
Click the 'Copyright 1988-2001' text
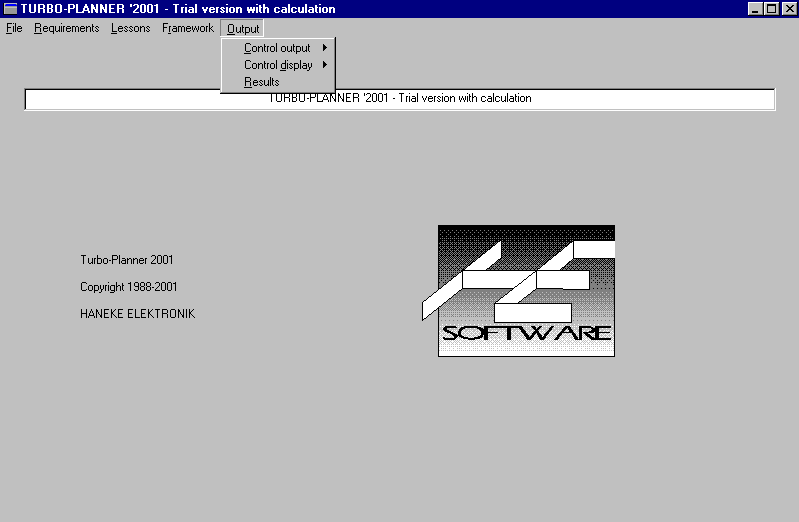click(x=128, y=287)
